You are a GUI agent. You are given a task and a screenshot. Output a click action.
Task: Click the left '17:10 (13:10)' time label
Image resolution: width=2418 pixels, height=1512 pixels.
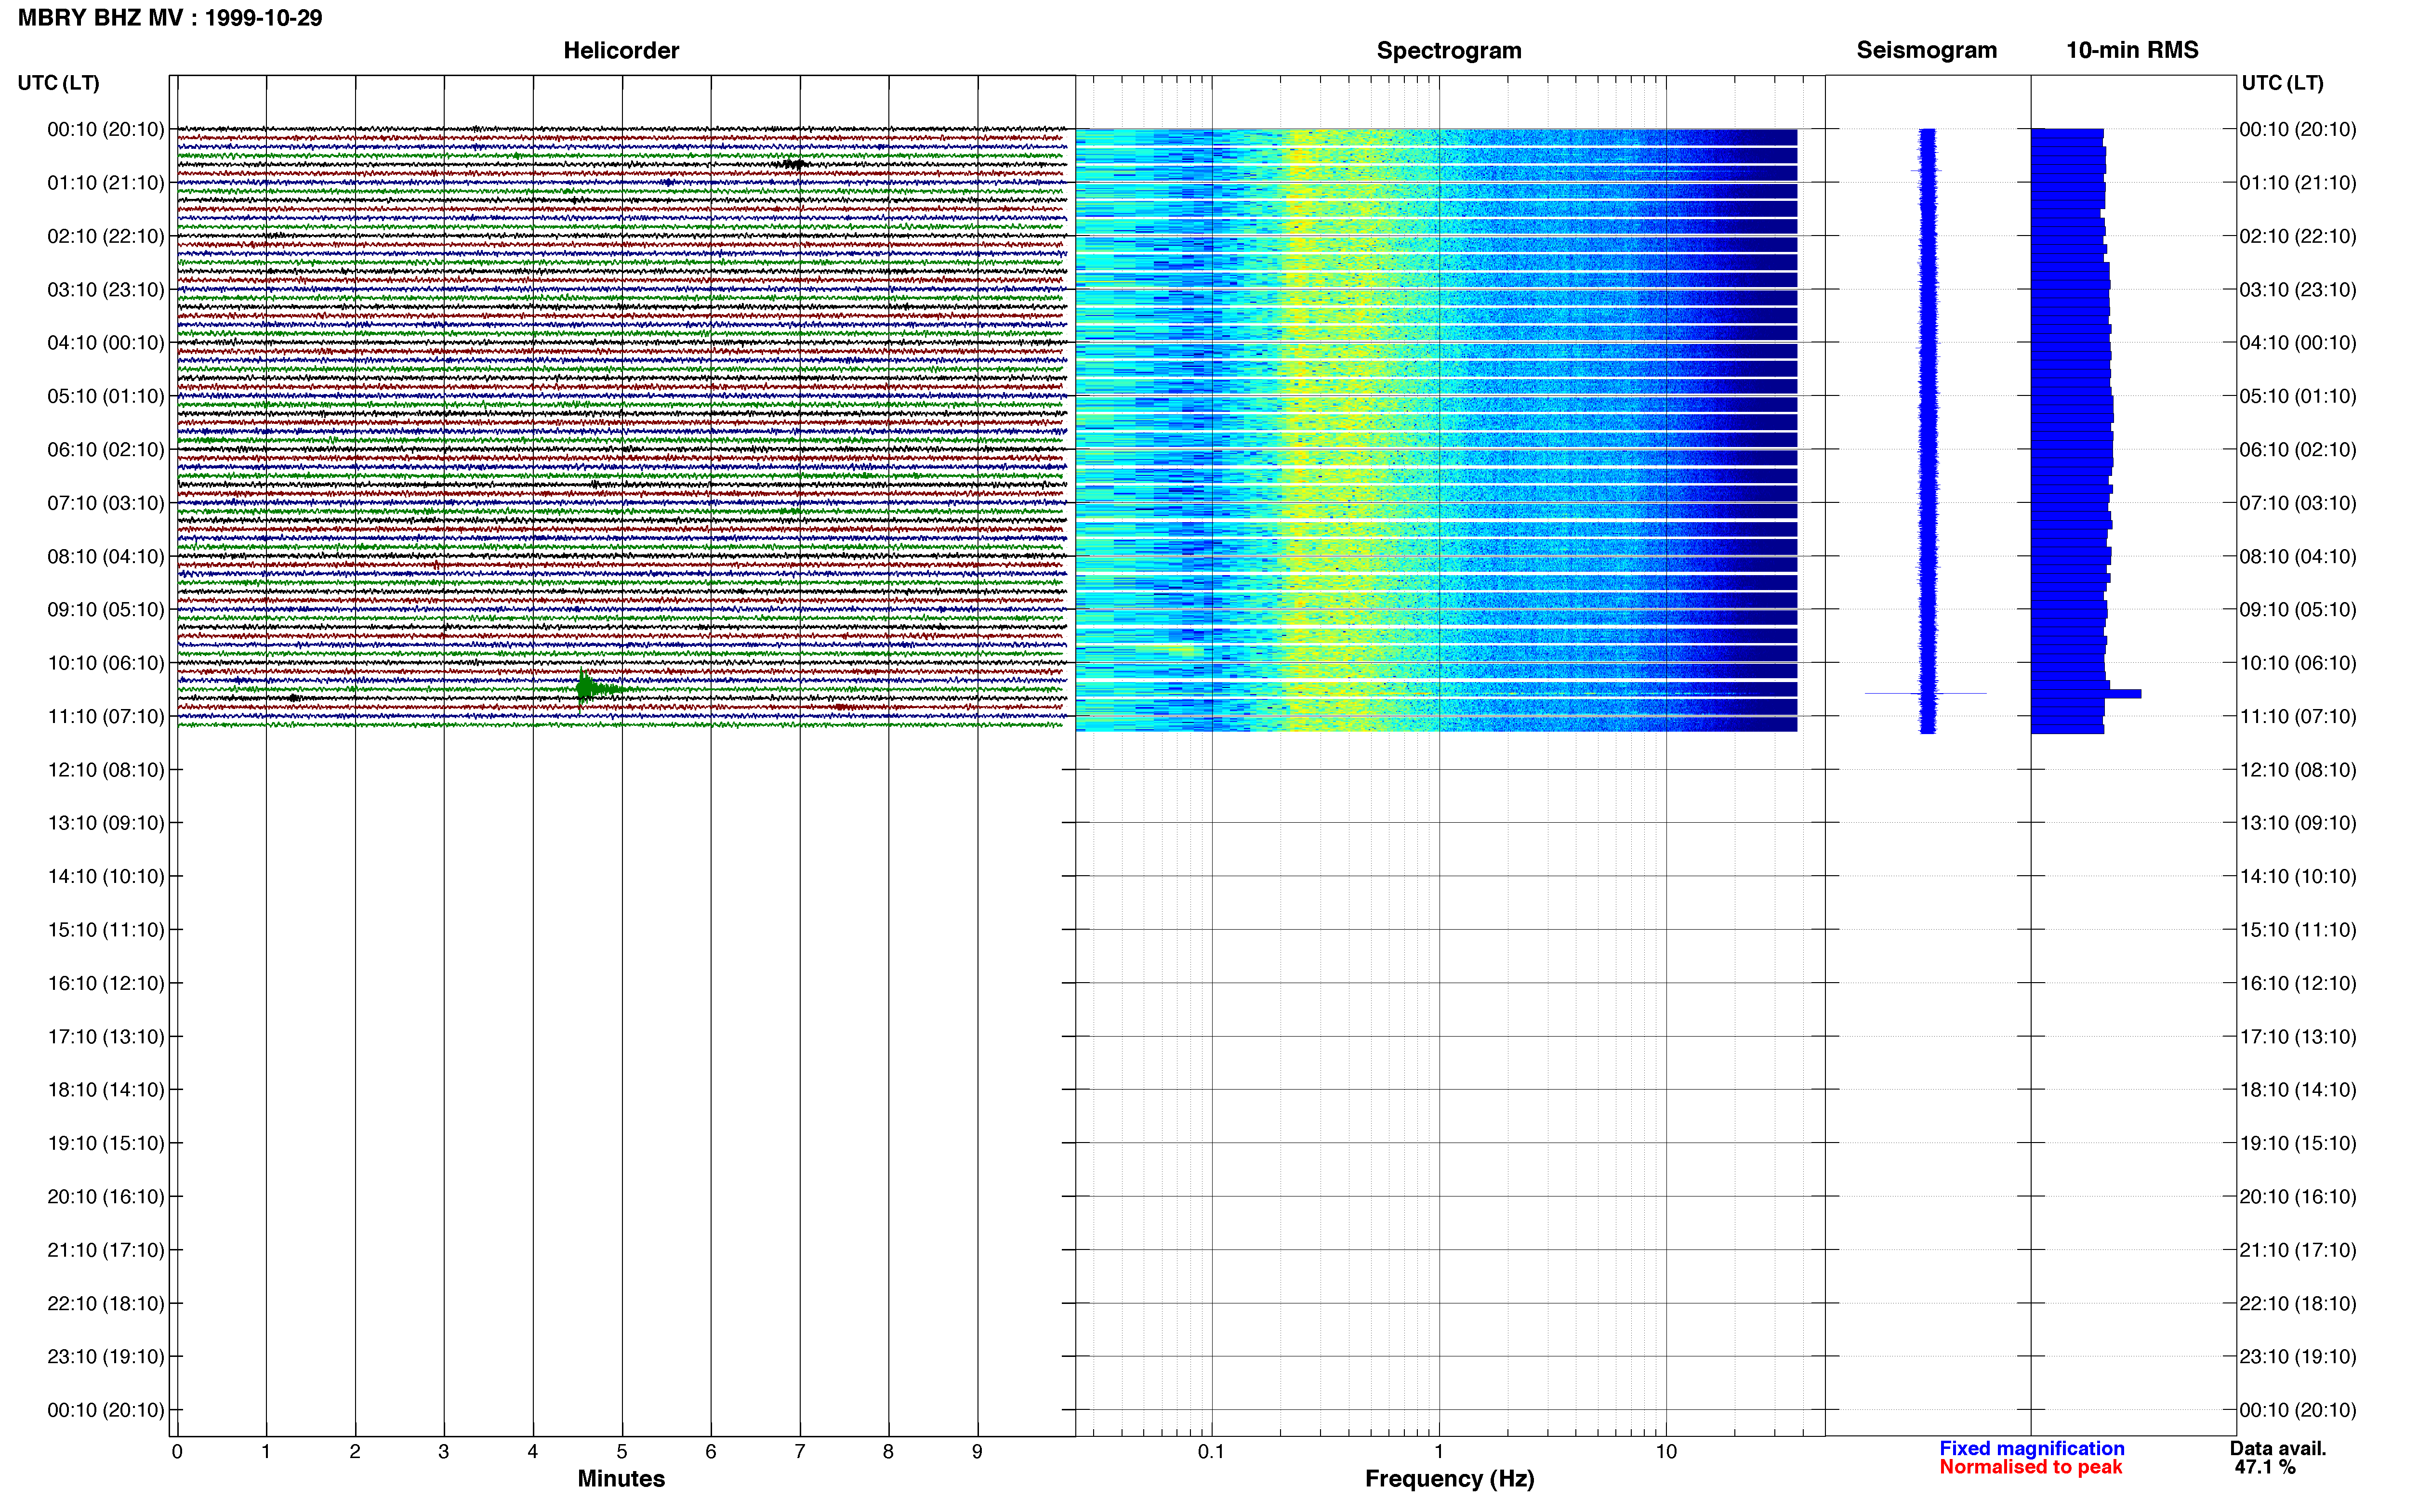(x=106, y=1036)
